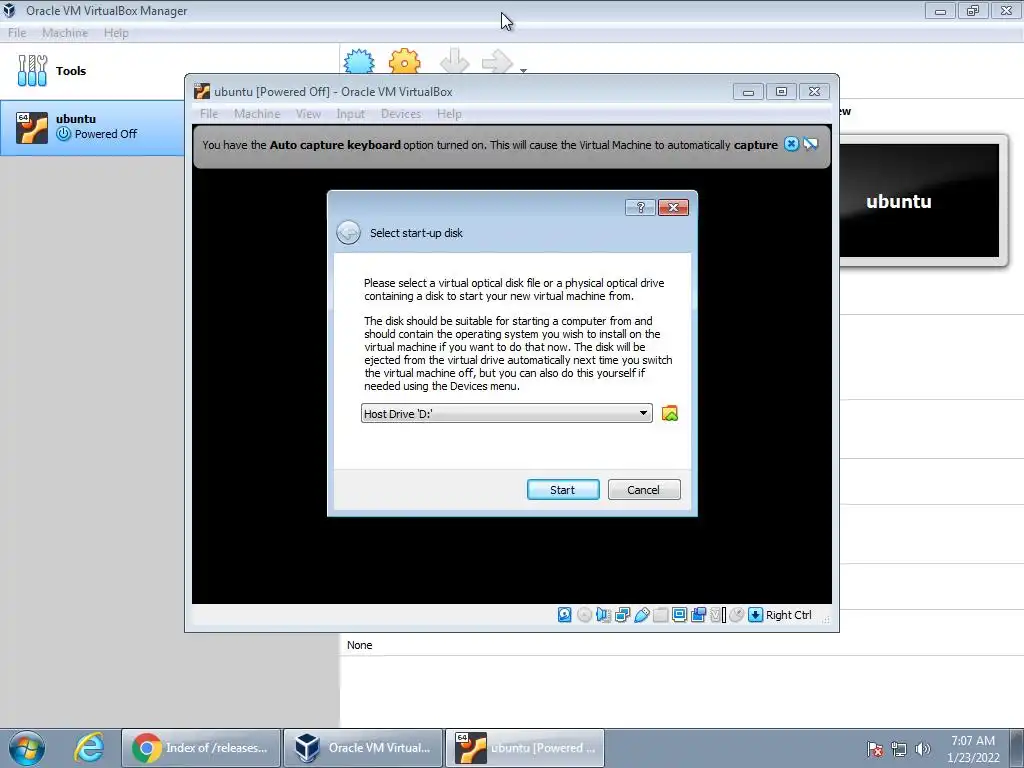The height and width of the screenshot is (768, 1024).
Task: Minimize the ubuntu VM window
Action: [748, 91]
